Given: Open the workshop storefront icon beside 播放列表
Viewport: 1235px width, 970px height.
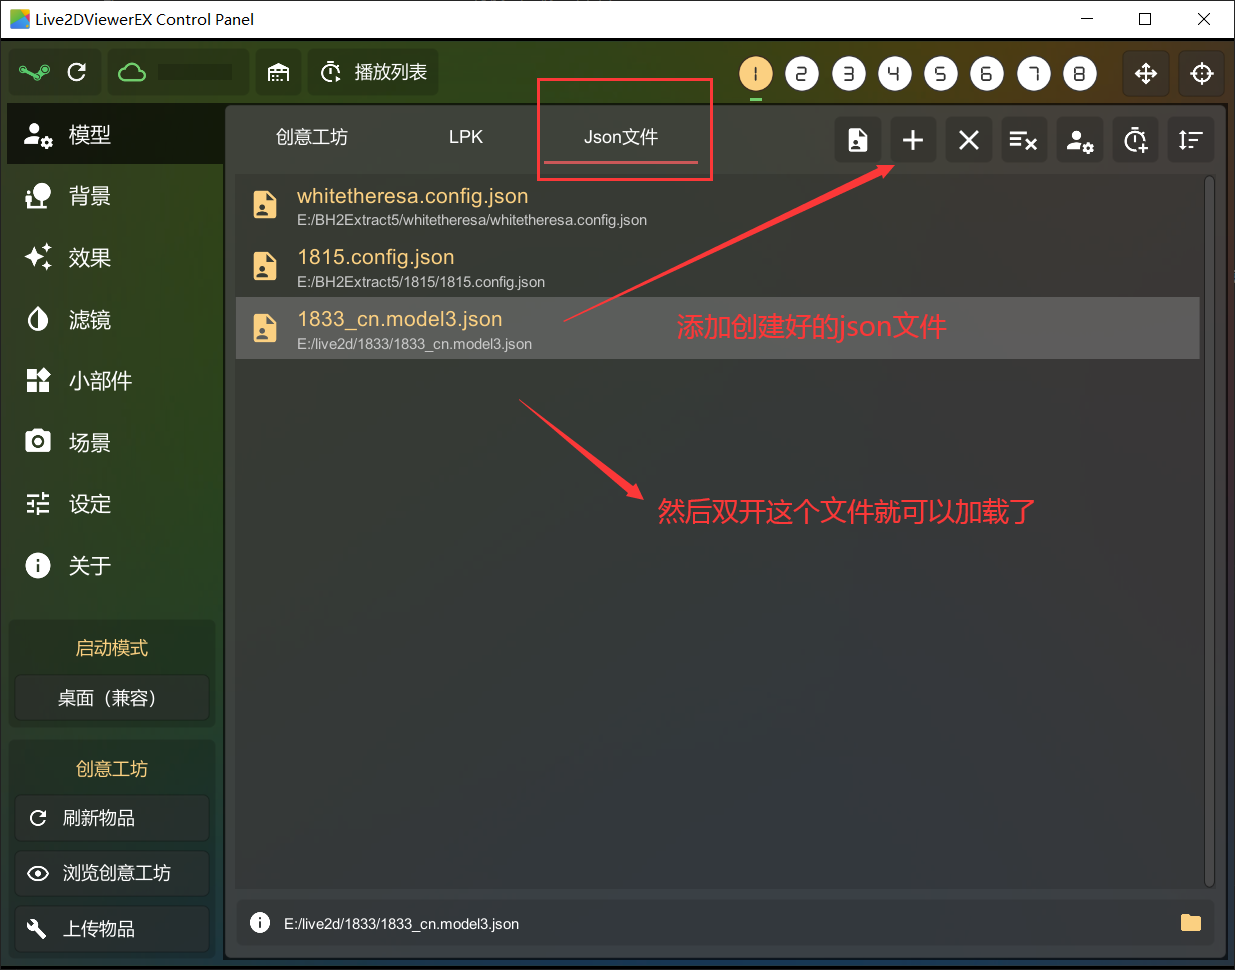Looking at the screenshot, I should click(x=278, y=72).
